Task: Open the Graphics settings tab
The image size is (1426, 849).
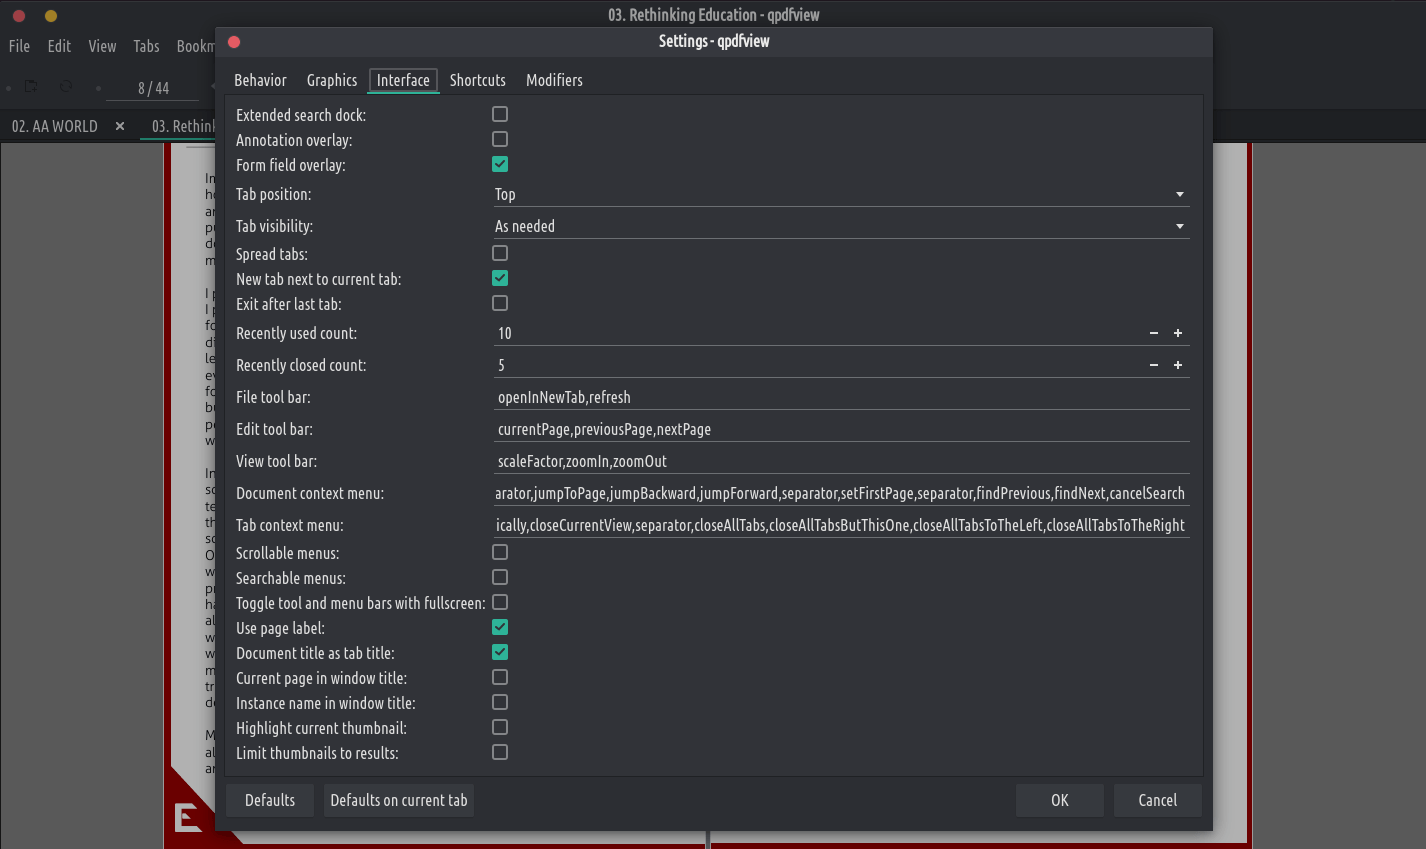Action: pyautogui.click(x=332, y=80)
